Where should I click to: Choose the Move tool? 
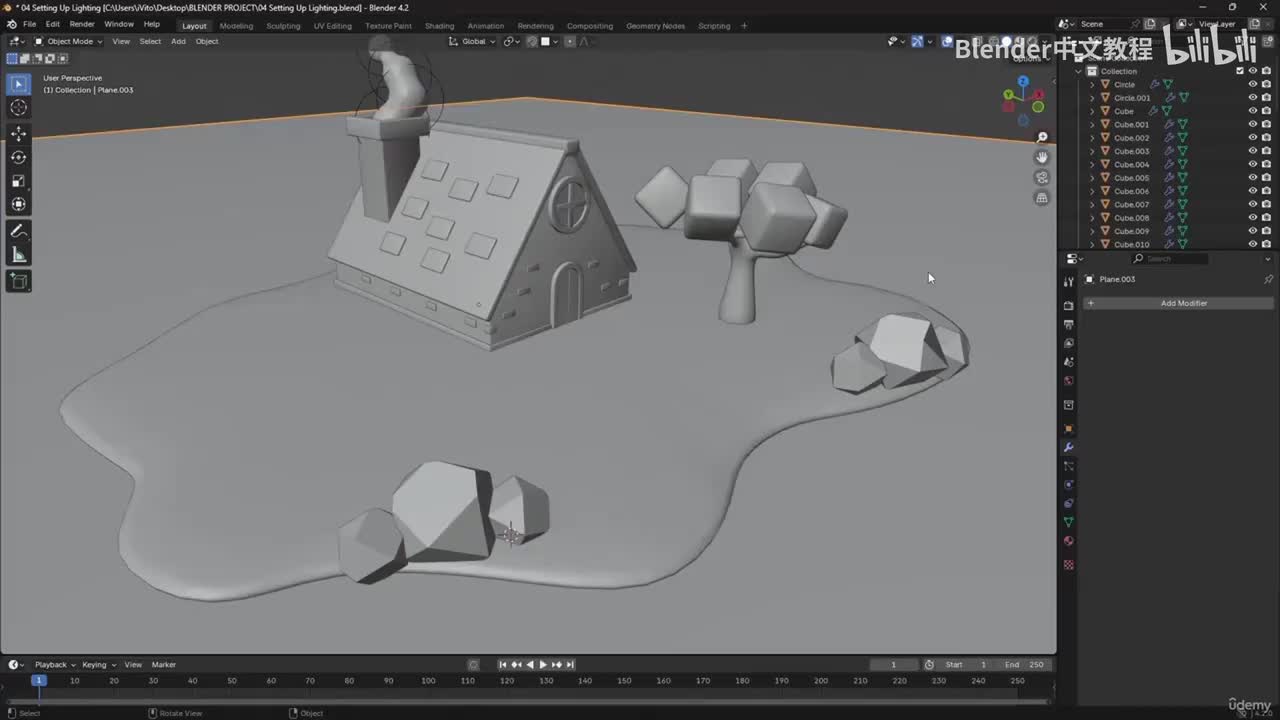coord(18,133)
